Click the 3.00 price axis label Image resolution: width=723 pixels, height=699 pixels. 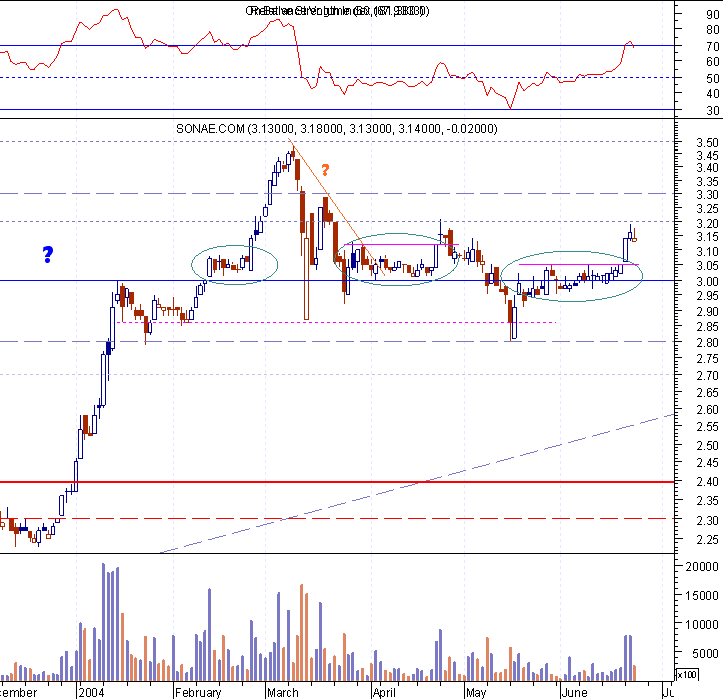pos(707,281)
